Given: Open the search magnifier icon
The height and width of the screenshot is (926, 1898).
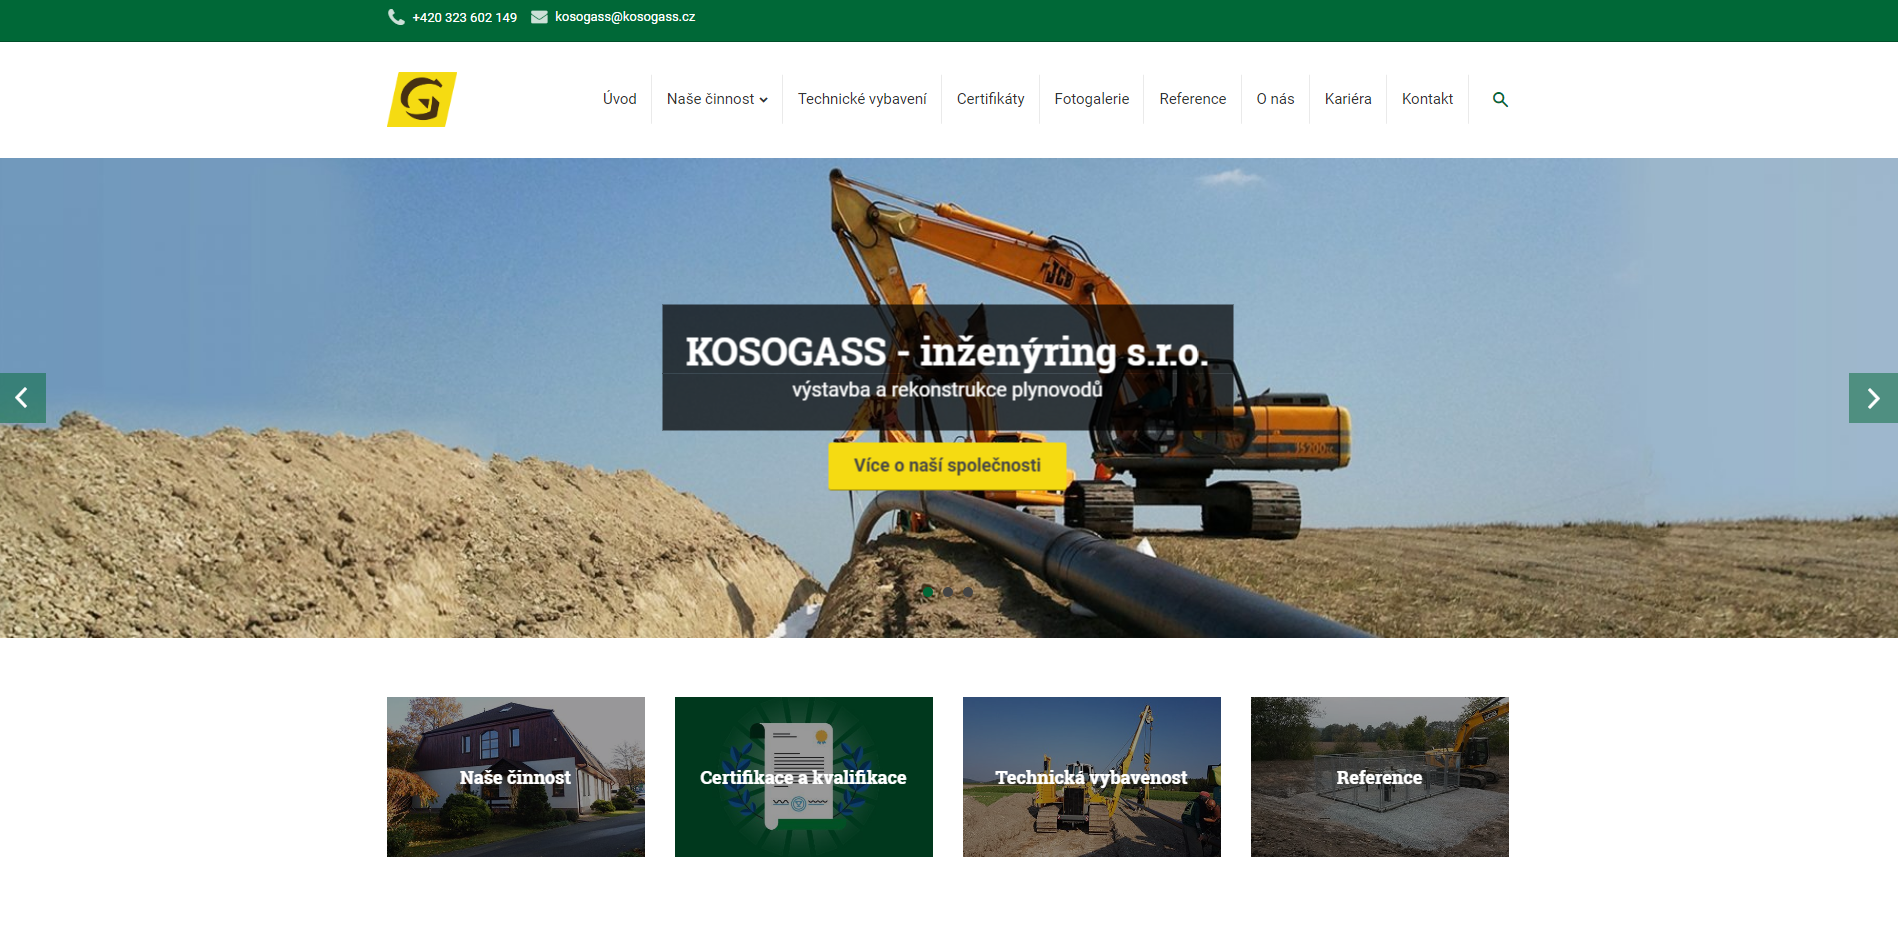Looking at the screenshot, I should pos(1500,99).
